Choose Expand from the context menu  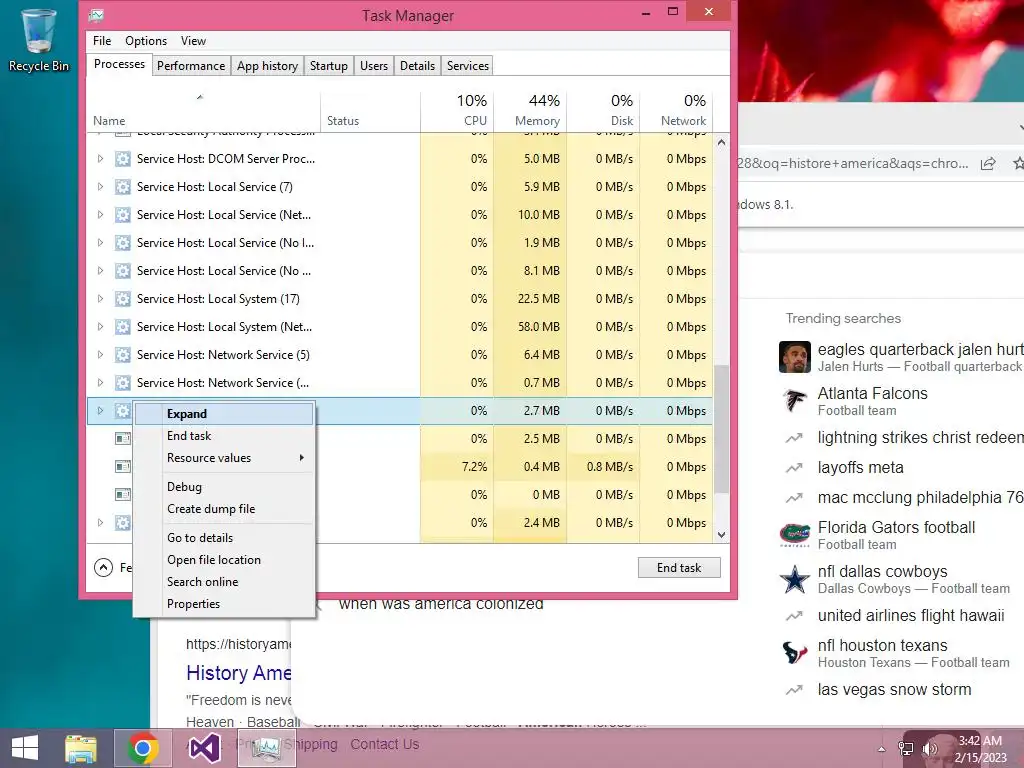point(224,414)
